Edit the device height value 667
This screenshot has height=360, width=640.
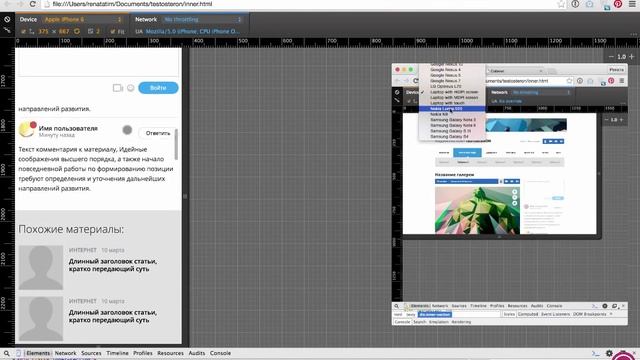pyautogui.click(x=64, y=31)
